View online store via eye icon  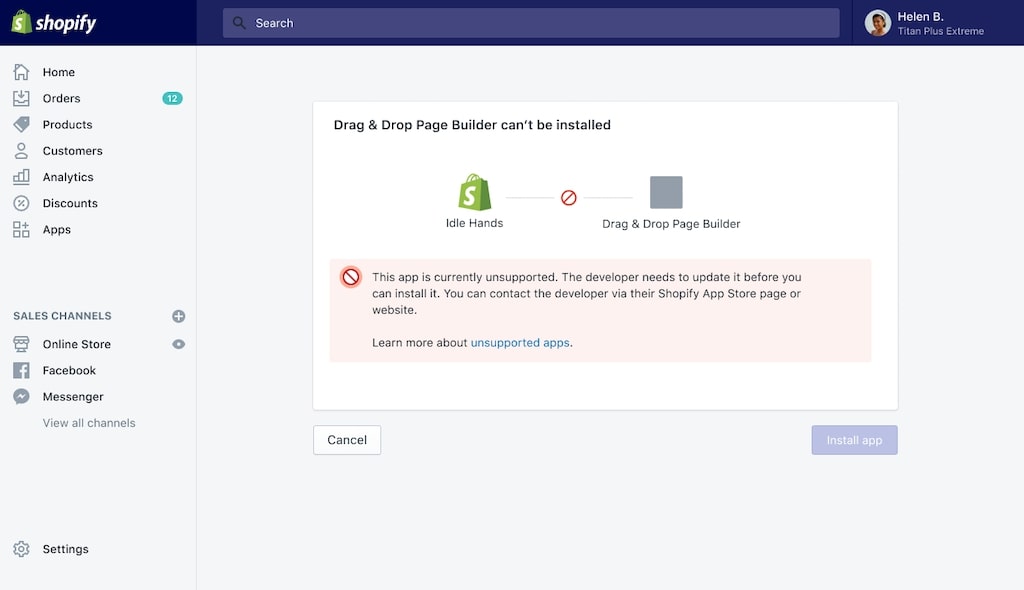pos(178,344)
